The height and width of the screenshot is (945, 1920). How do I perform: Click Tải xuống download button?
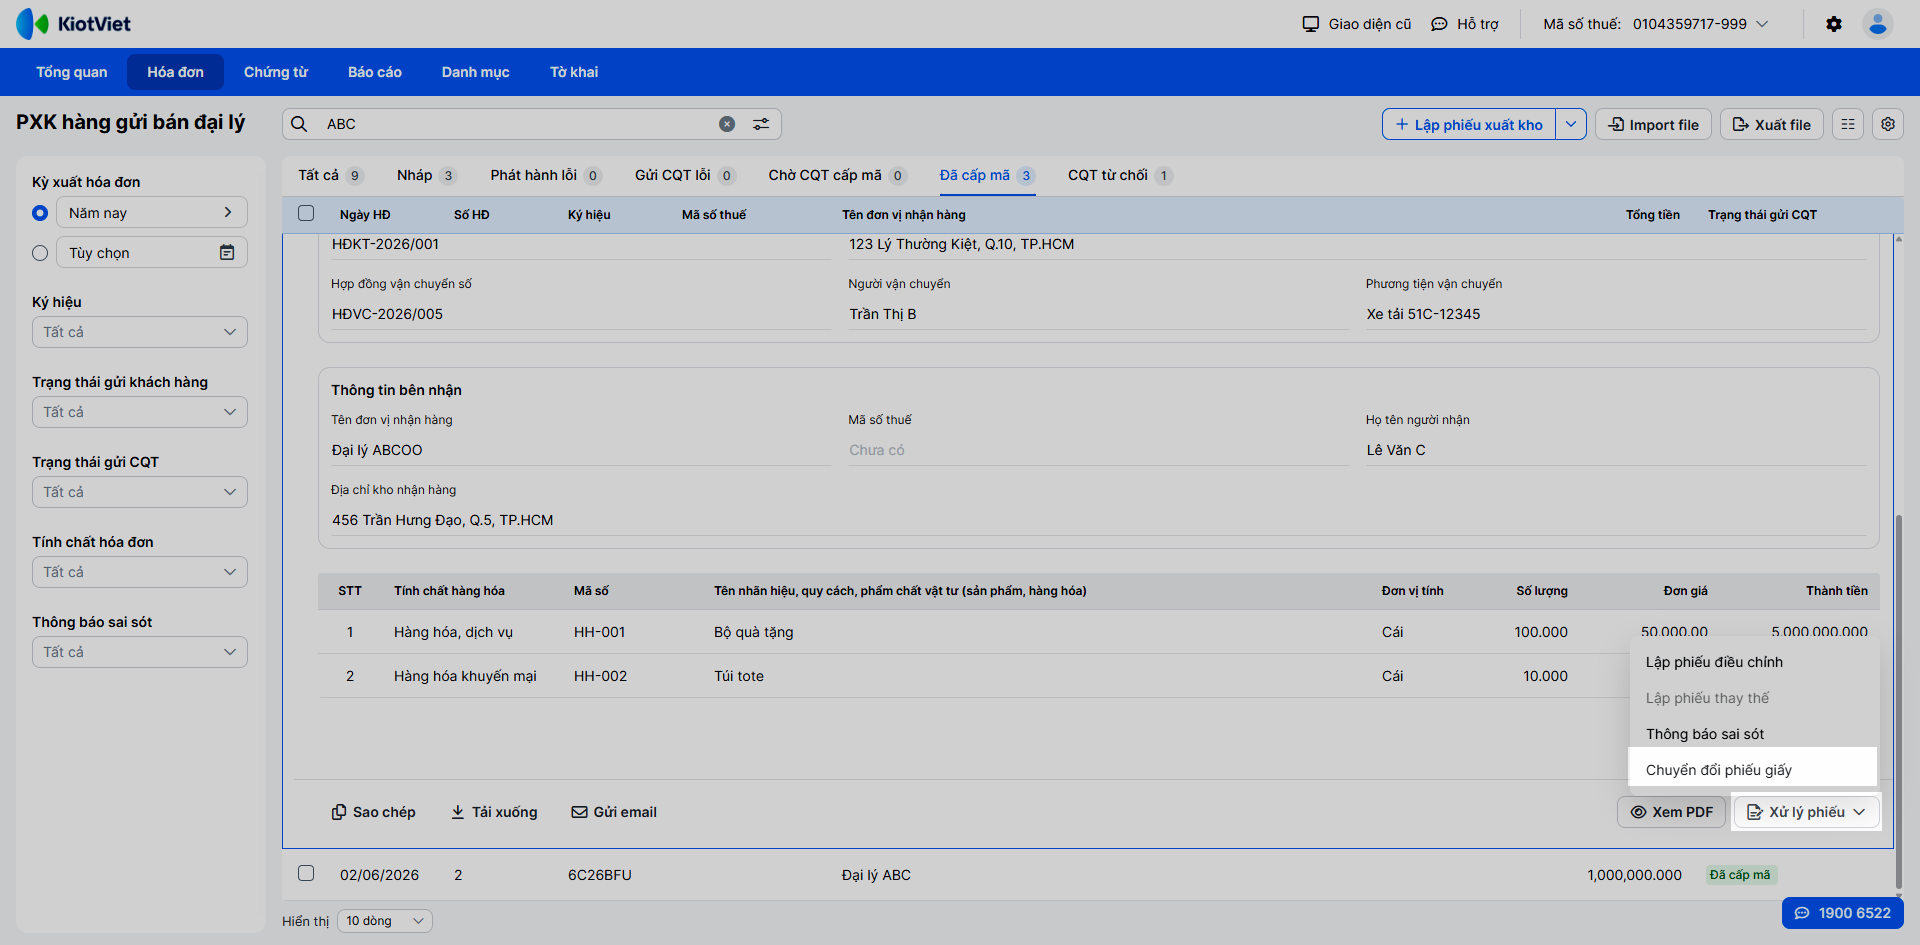(x=493, y=812)
